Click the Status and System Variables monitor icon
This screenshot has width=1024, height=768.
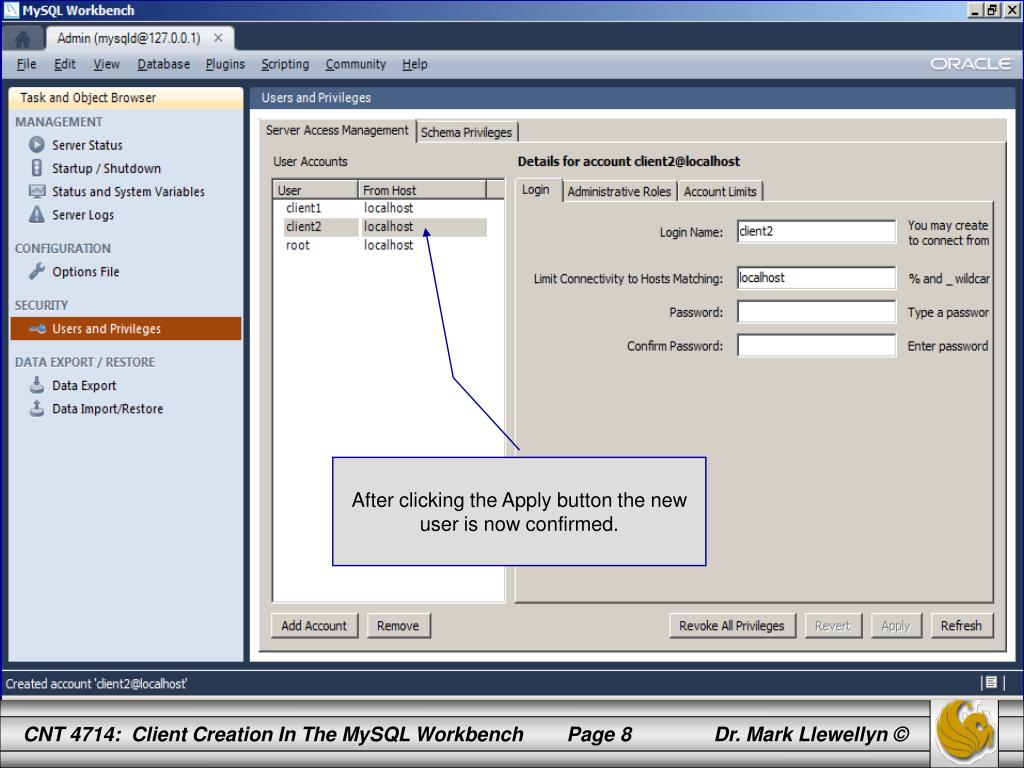[37, 191]
